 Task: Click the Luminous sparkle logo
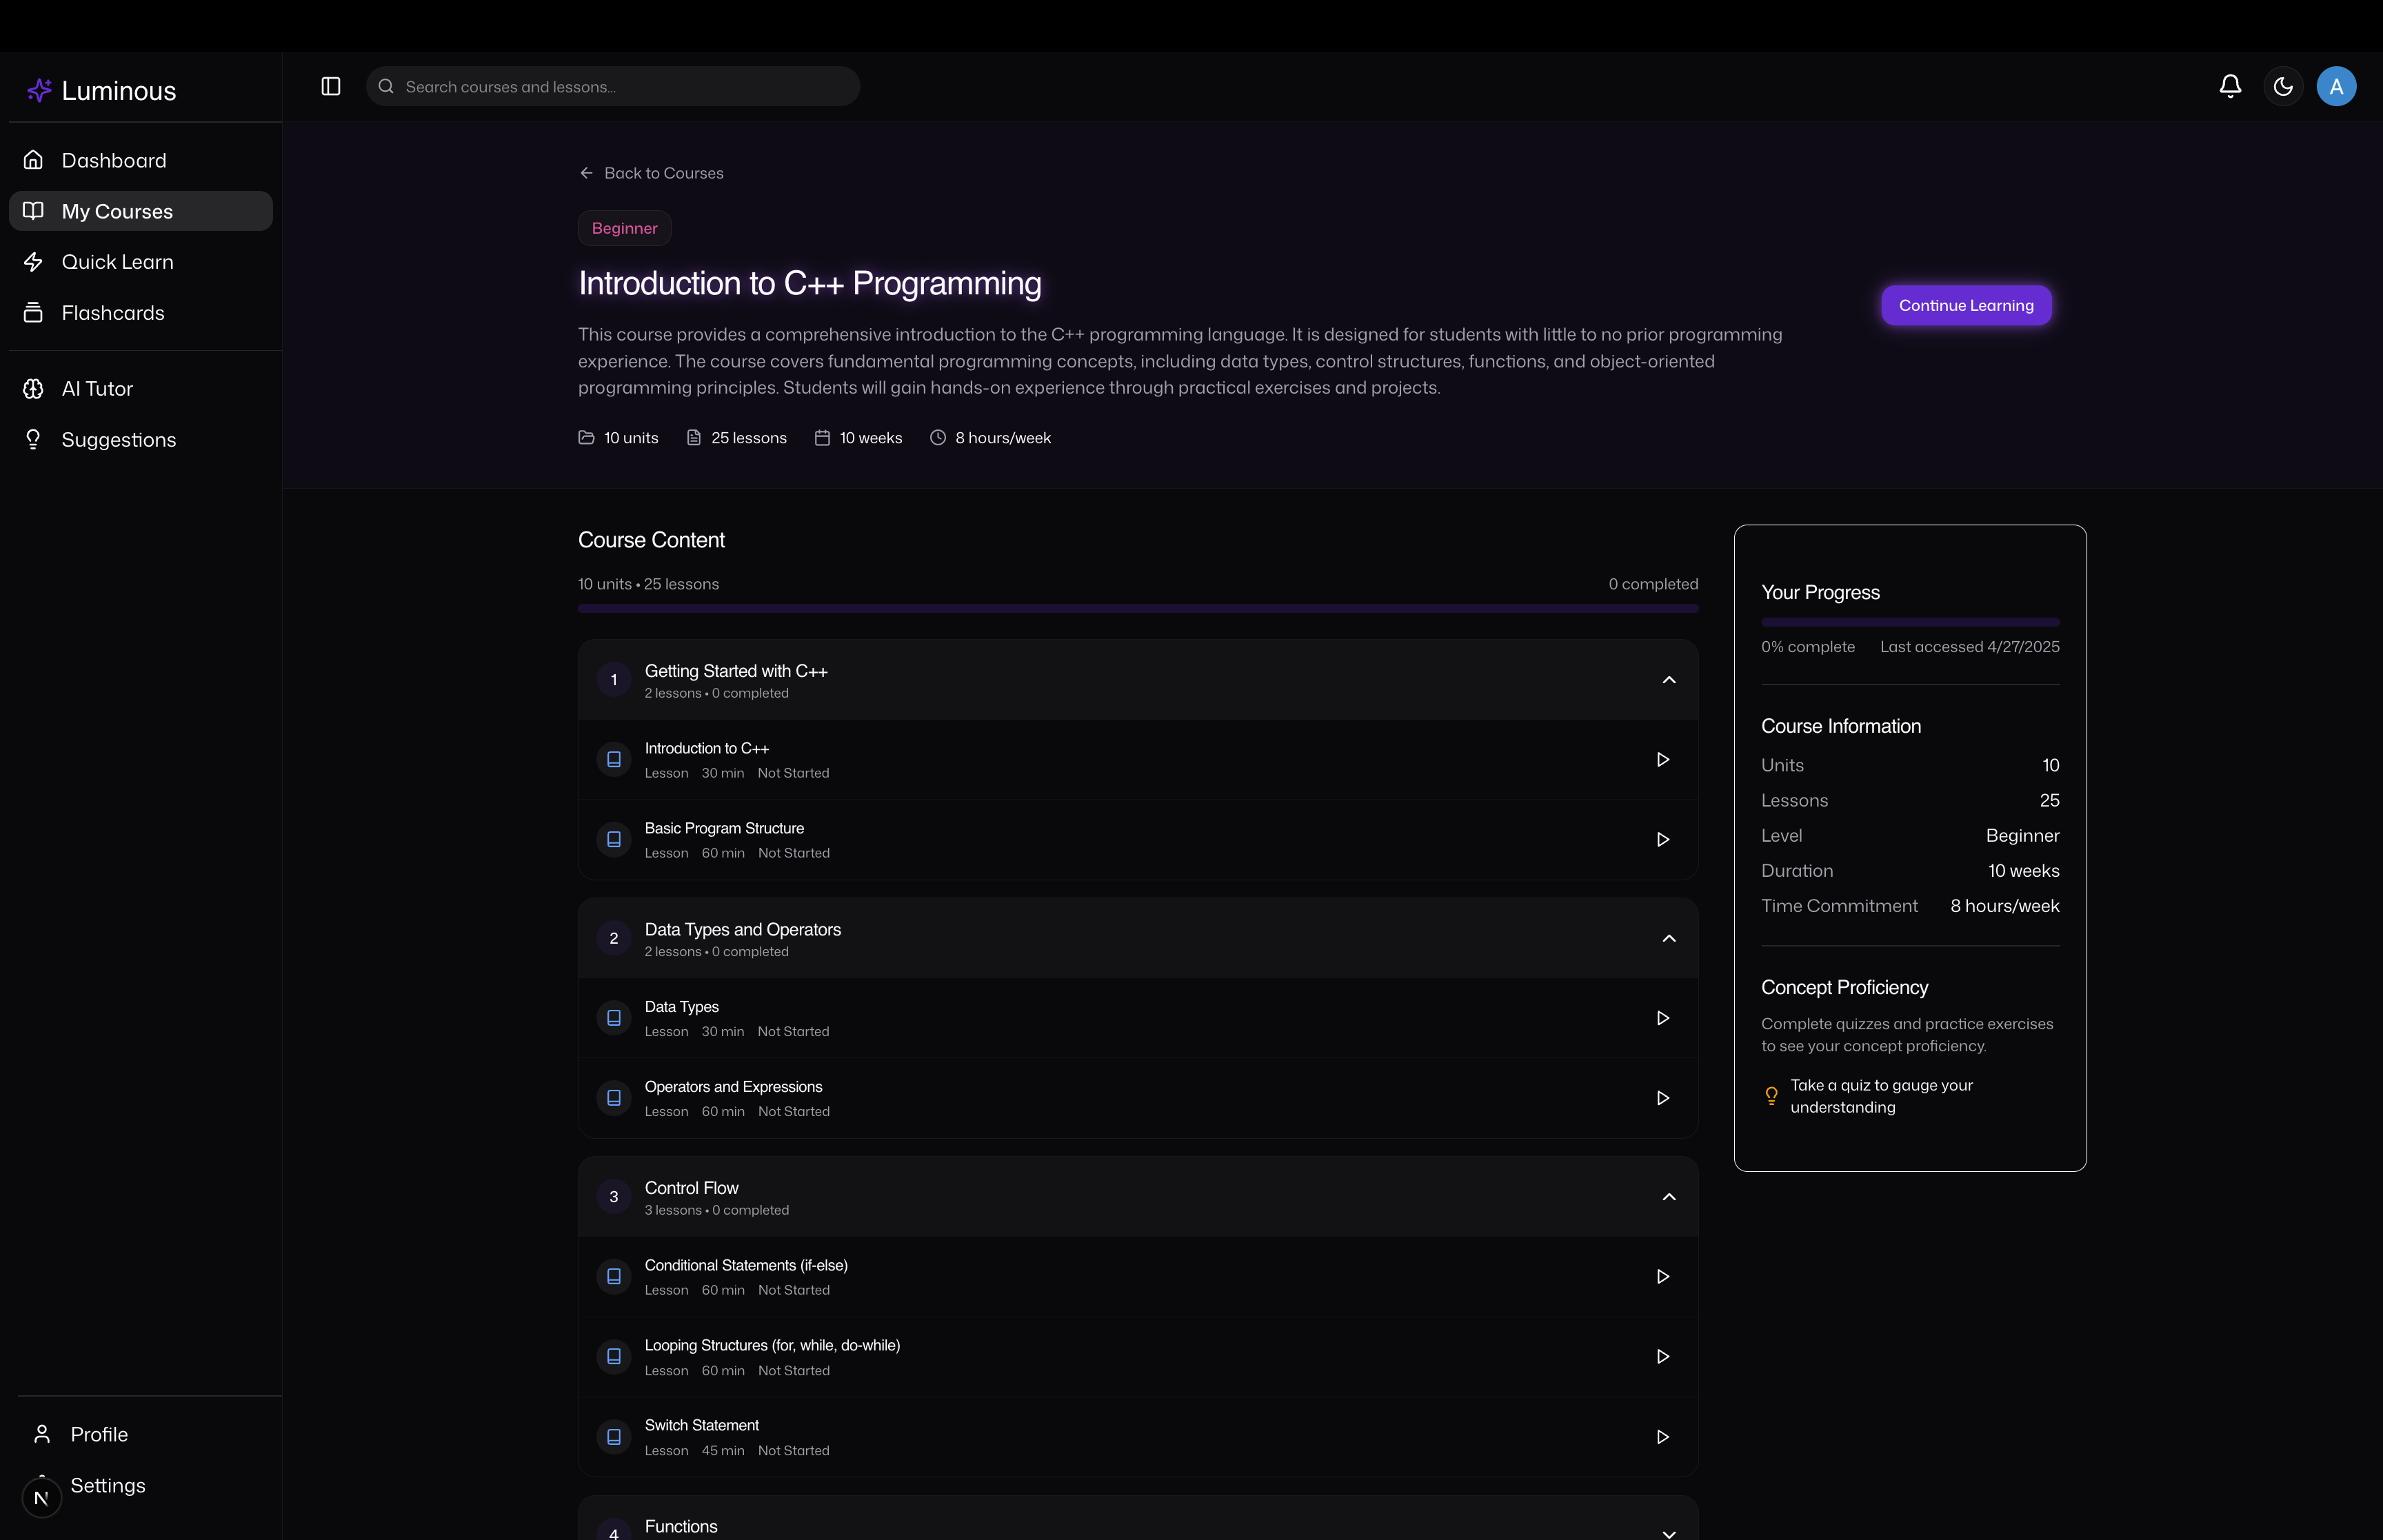(39, 91)
